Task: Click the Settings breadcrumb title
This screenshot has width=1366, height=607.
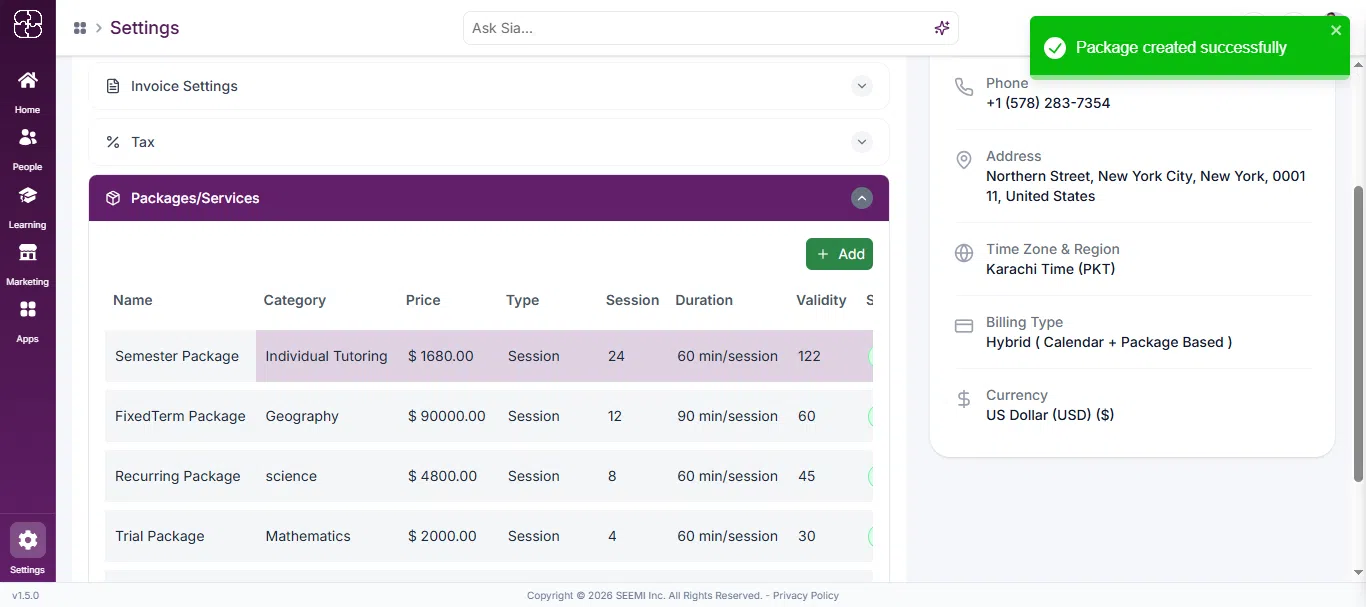Action: pyautogui.click(x=145, y=28)
